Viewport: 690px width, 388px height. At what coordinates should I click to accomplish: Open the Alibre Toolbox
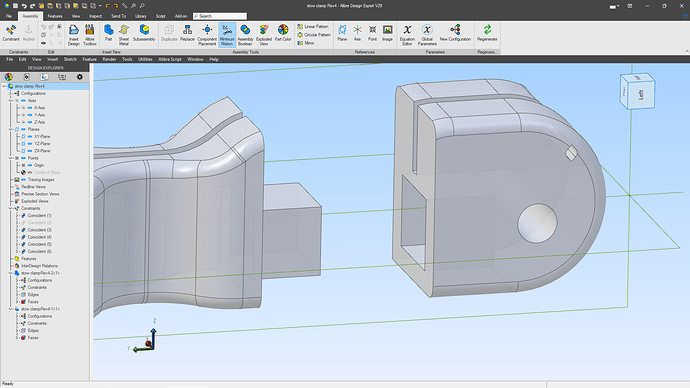pos(89,35)
